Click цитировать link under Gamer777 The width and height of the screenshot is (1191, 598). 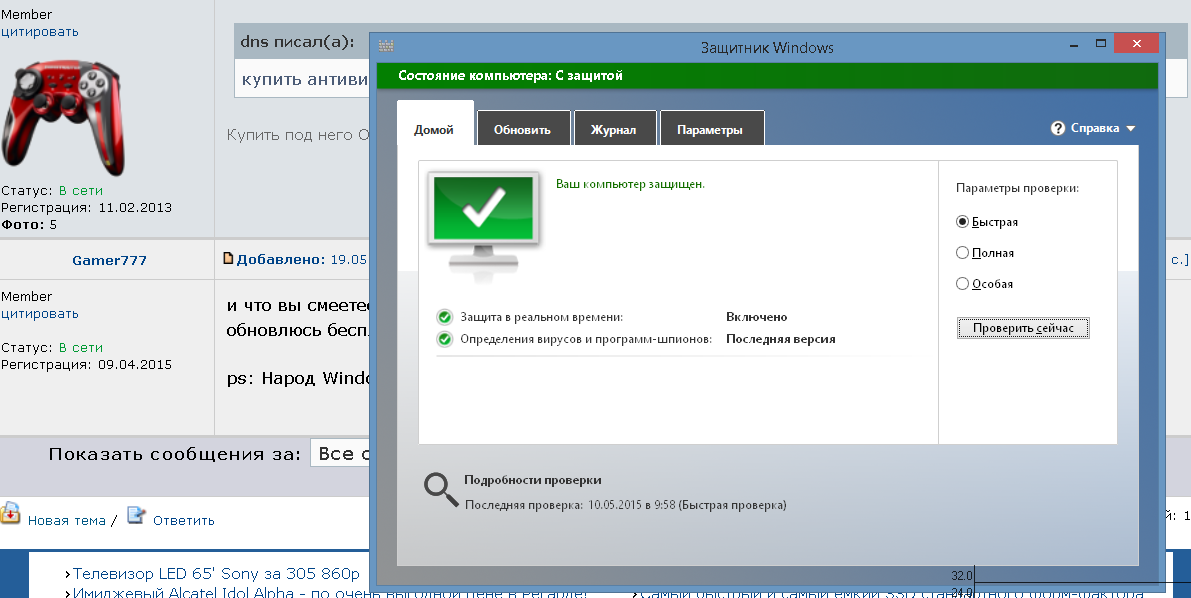tap(39, 314)
